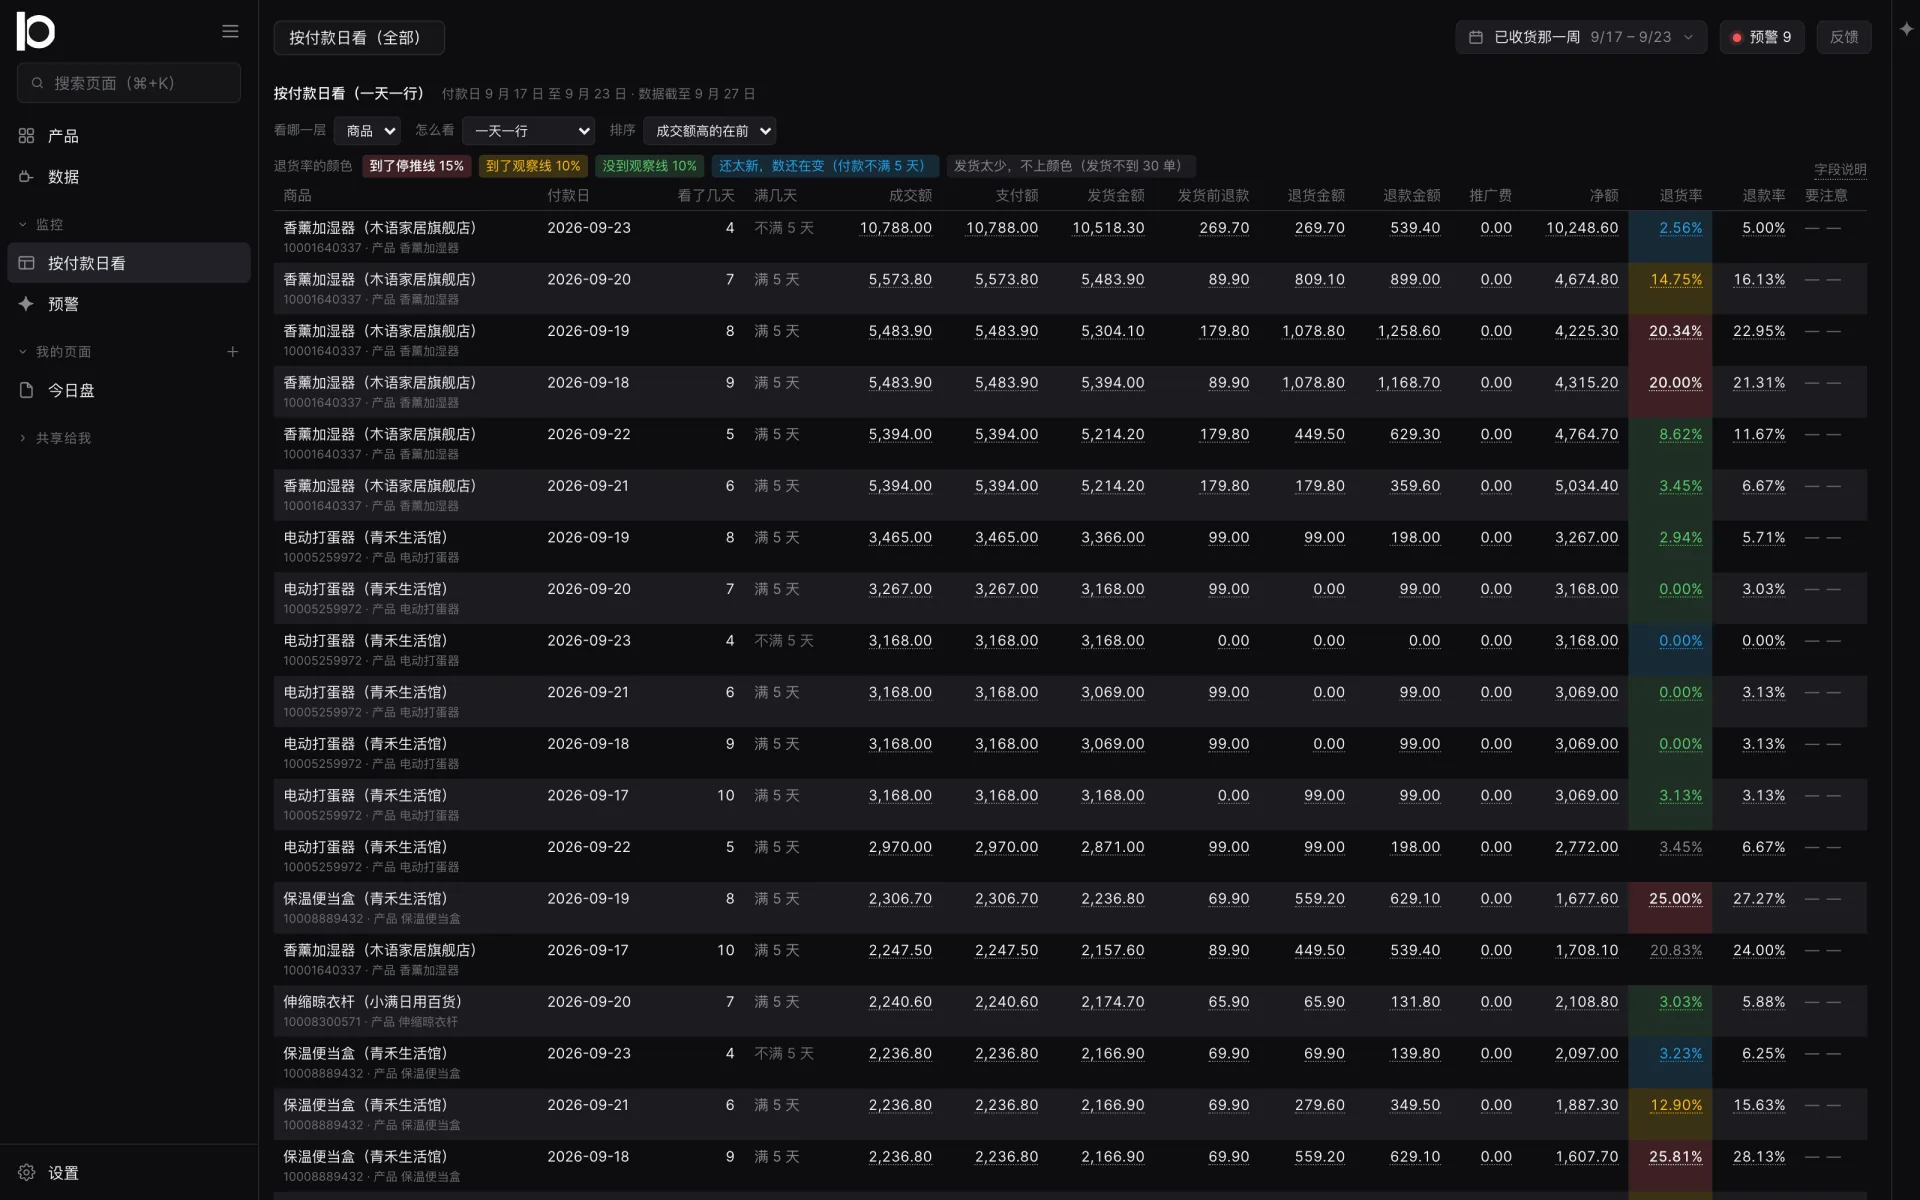The height and width of the screenshot is (1200, 1920).
Task: Click the 退货率 column header
Action: 1680,196
